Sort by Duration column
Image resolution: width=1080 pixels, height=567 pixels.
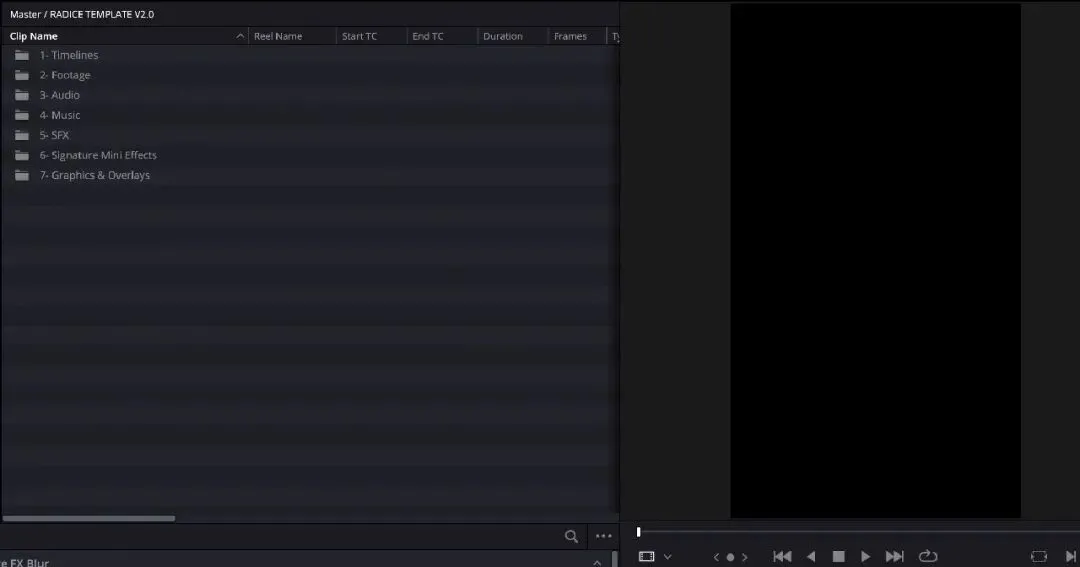point(503,36)
